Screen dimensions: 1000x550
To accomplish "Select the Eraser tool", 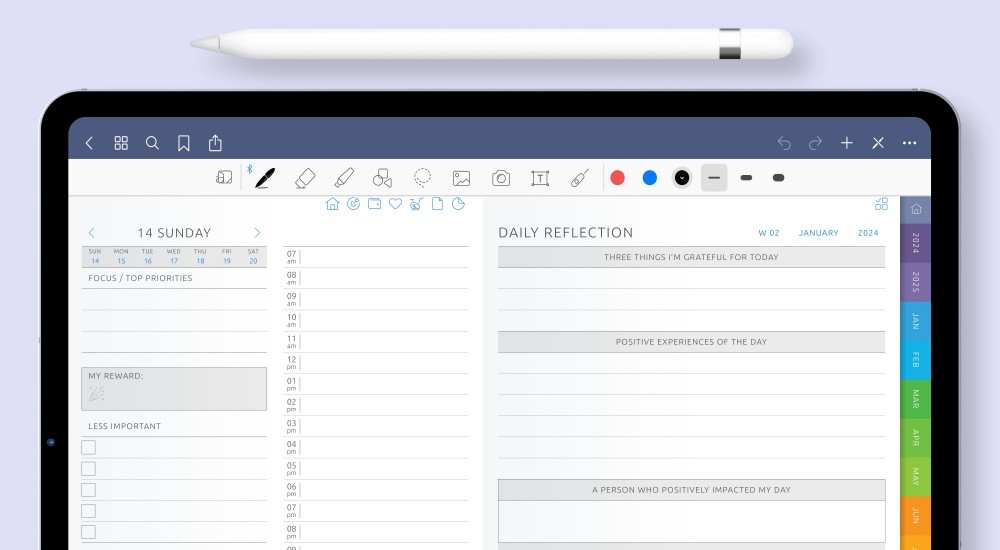I will [x=305, y=178].
